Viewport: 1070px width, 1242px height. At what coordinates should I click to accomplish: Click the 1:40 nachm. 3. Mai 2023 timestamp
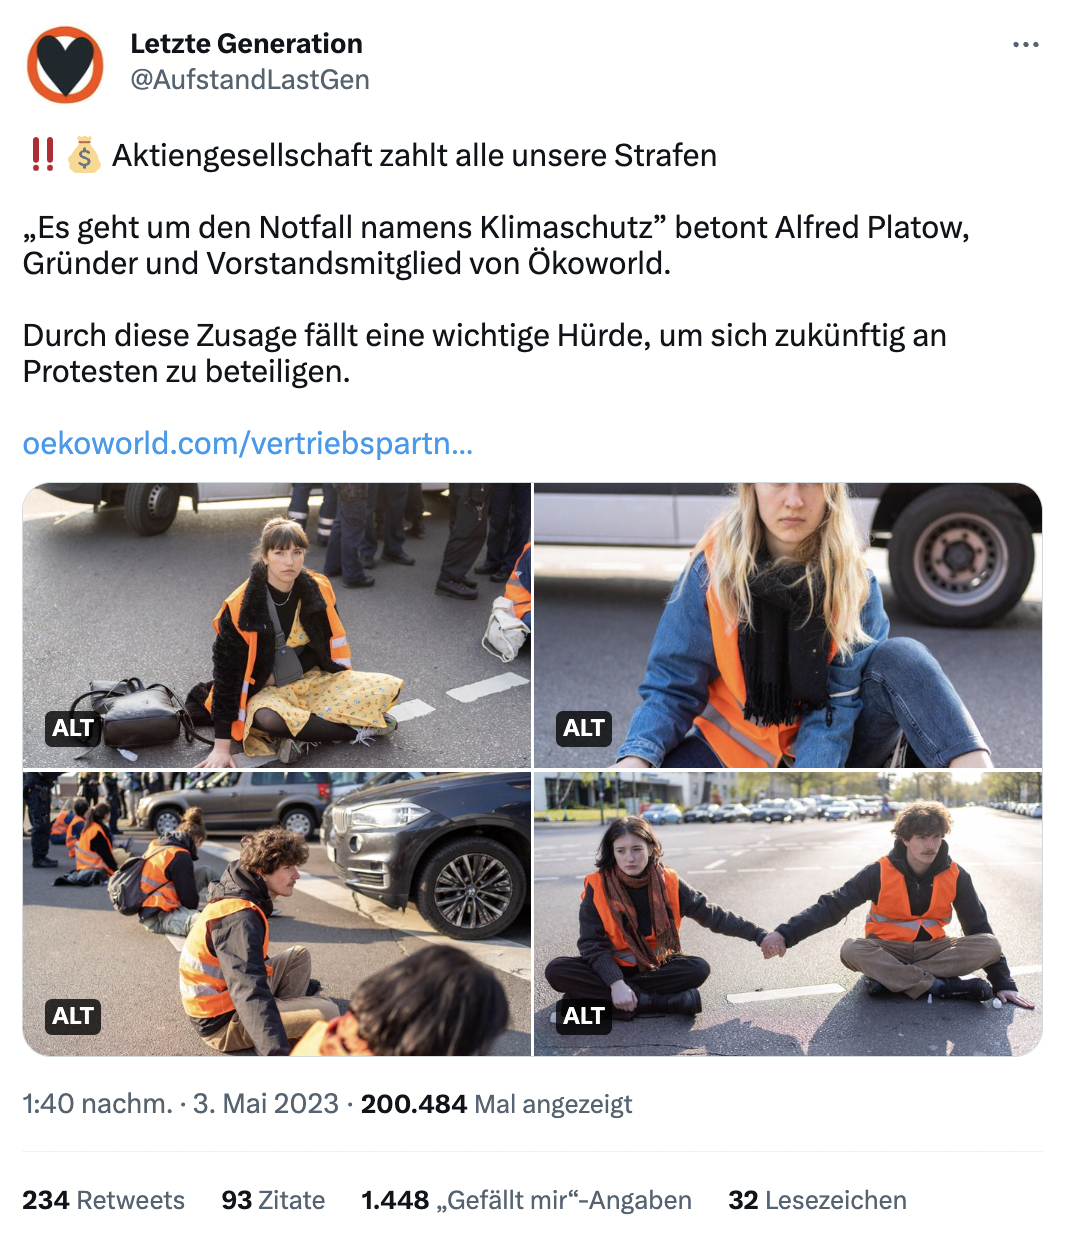[181, 1104]
